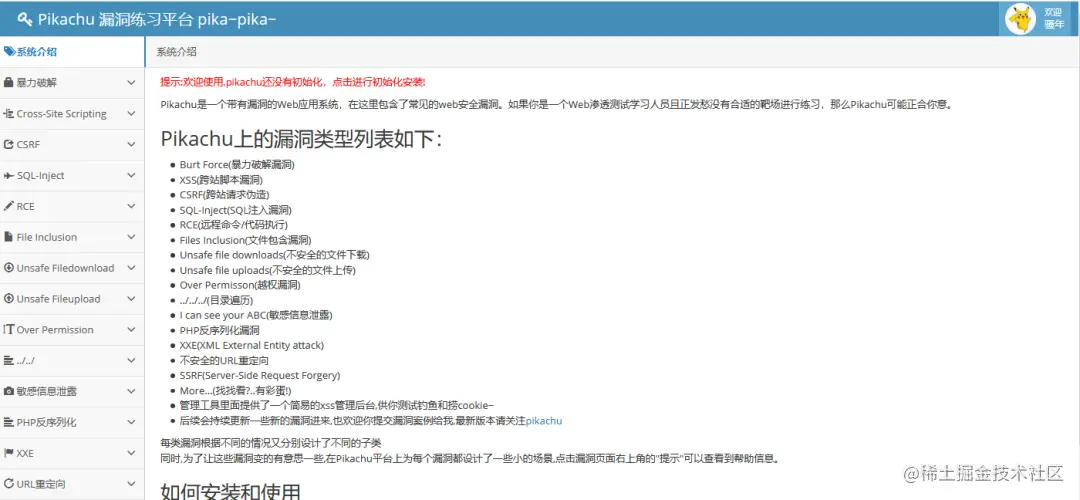The width and height of the screenshot is (1080, 500).
Task: Click the bars icon for PHP反序列化
Action: coord(9,422)
